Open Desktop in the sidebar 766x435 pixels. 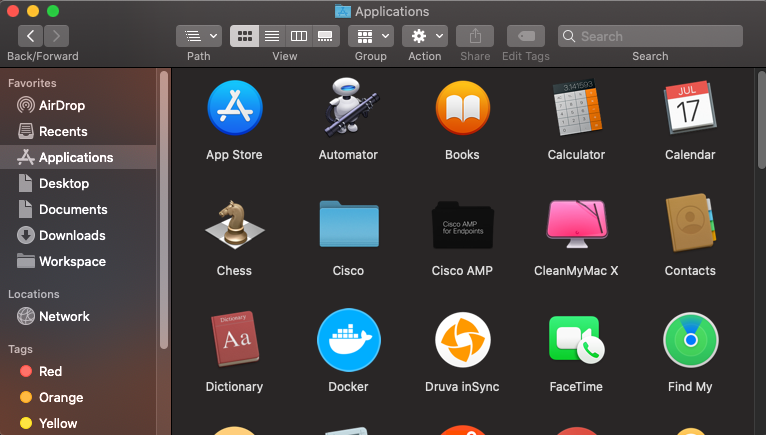pos(78,183)
